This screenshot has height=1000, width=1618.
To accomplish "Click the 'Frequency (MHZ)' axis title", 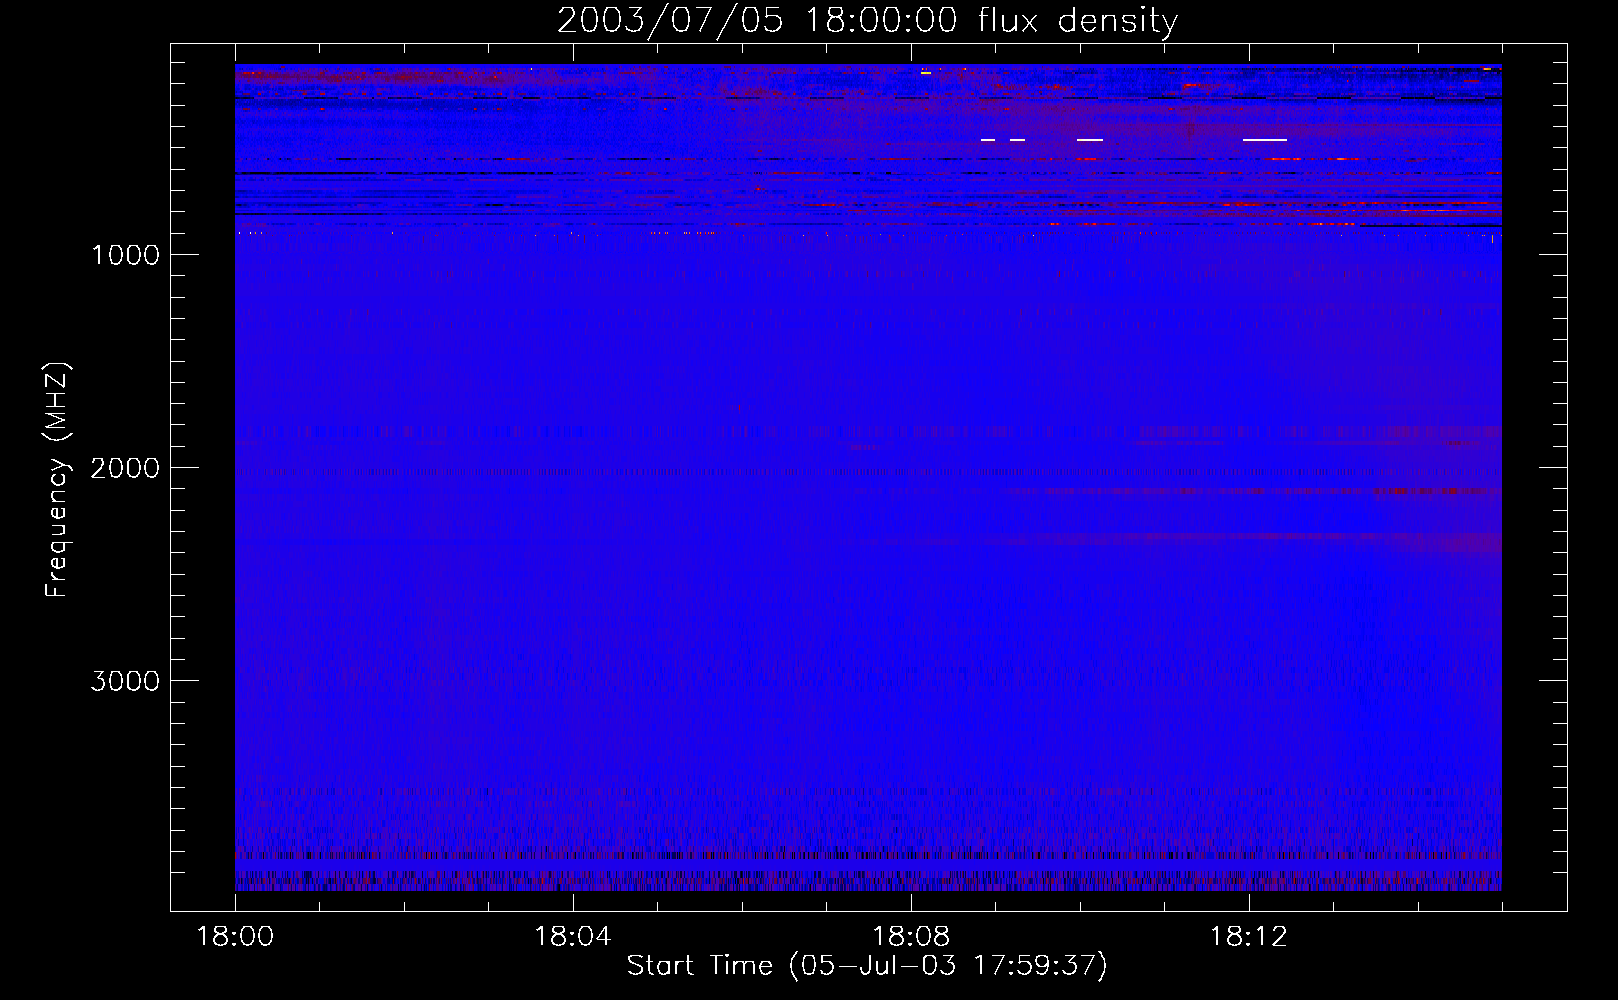I will [x=58, y=480].
